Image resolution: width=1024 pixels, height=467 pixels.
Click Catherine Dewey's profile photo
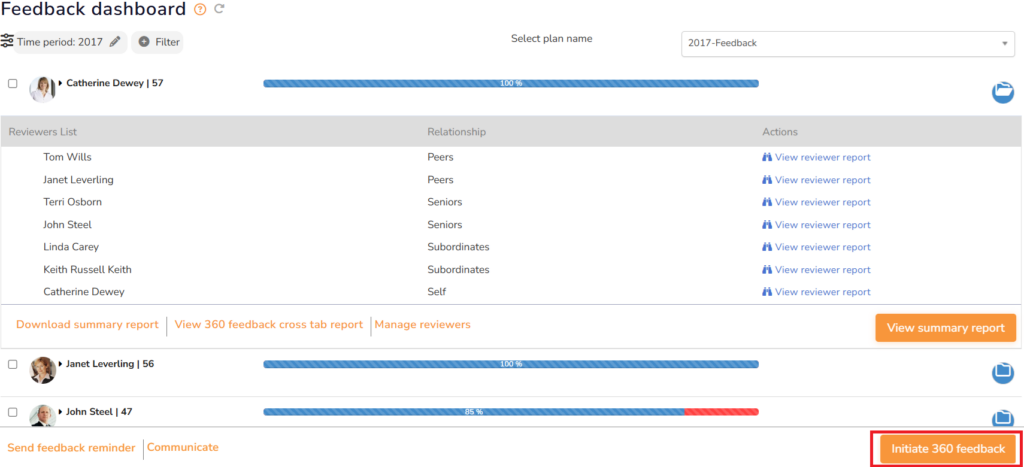42,88
